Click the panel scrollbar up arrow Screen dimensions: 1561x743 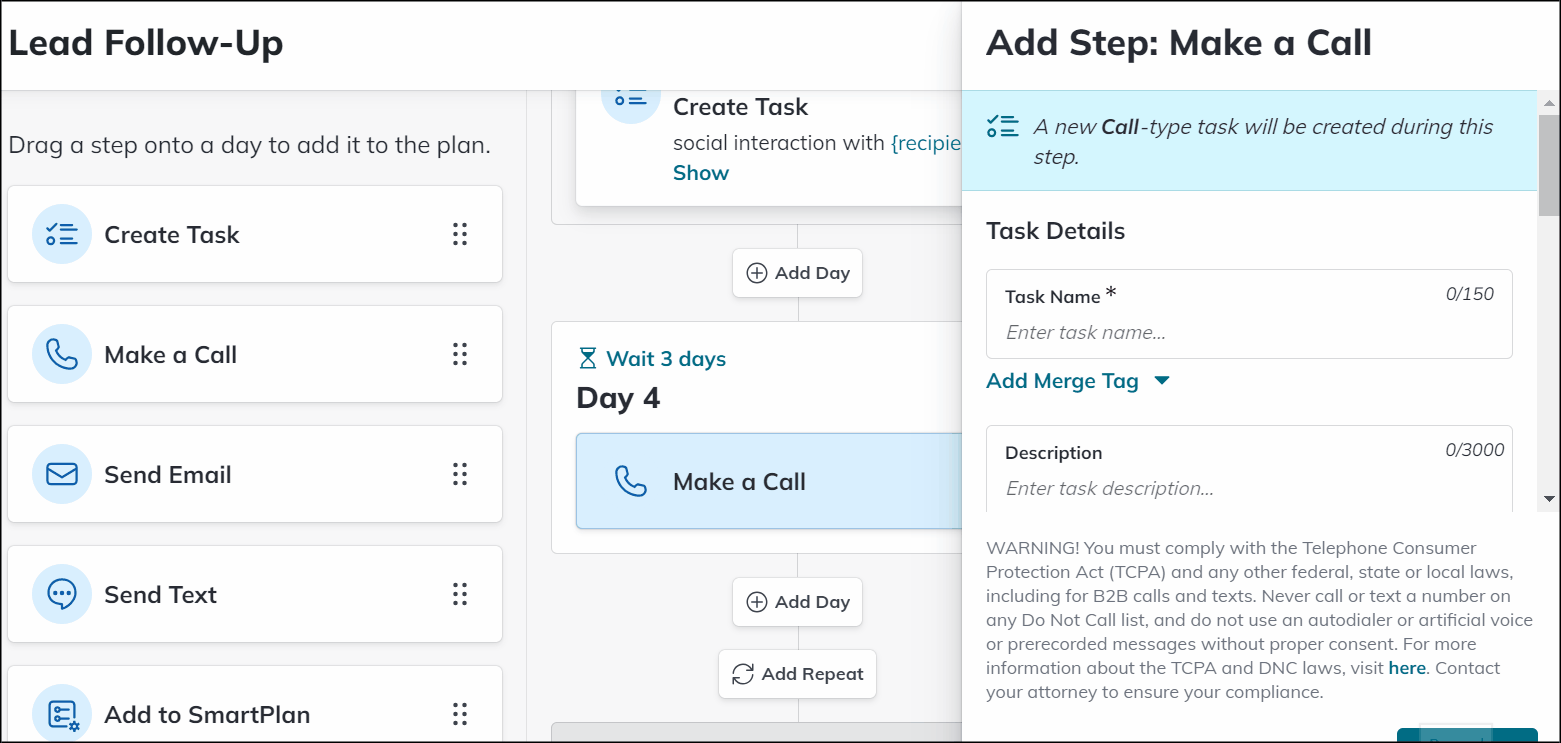pyautogui.click(x=1549, y=103)
